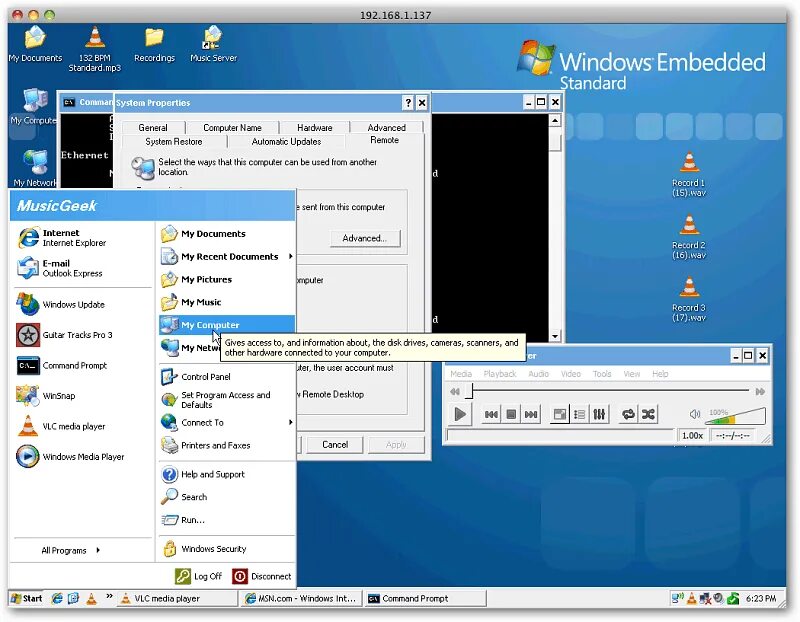Select Record 2 (16).wav desktop file
Viewport: 800px width, 622px height.
click(x=689, y=237)
